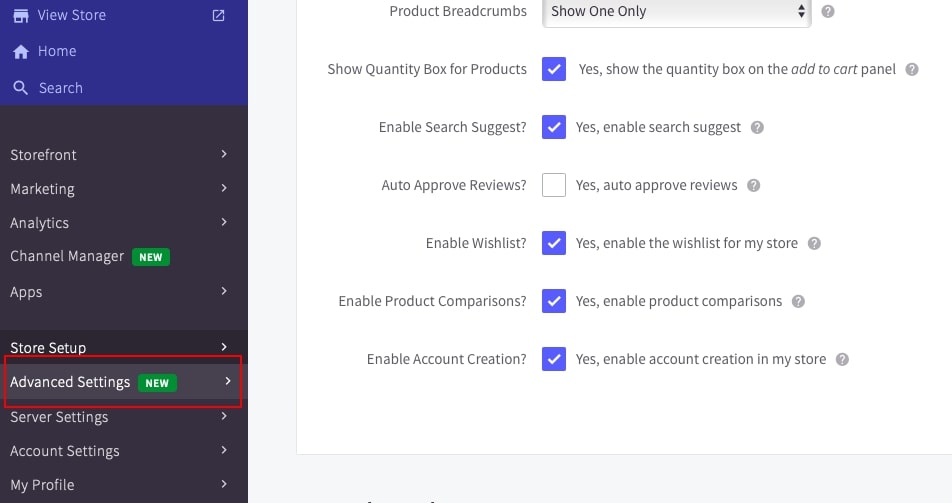The width and height of the screenshot is (952, 503).
Task: Click the View Store storefront icon
Action: click(20, 15)
